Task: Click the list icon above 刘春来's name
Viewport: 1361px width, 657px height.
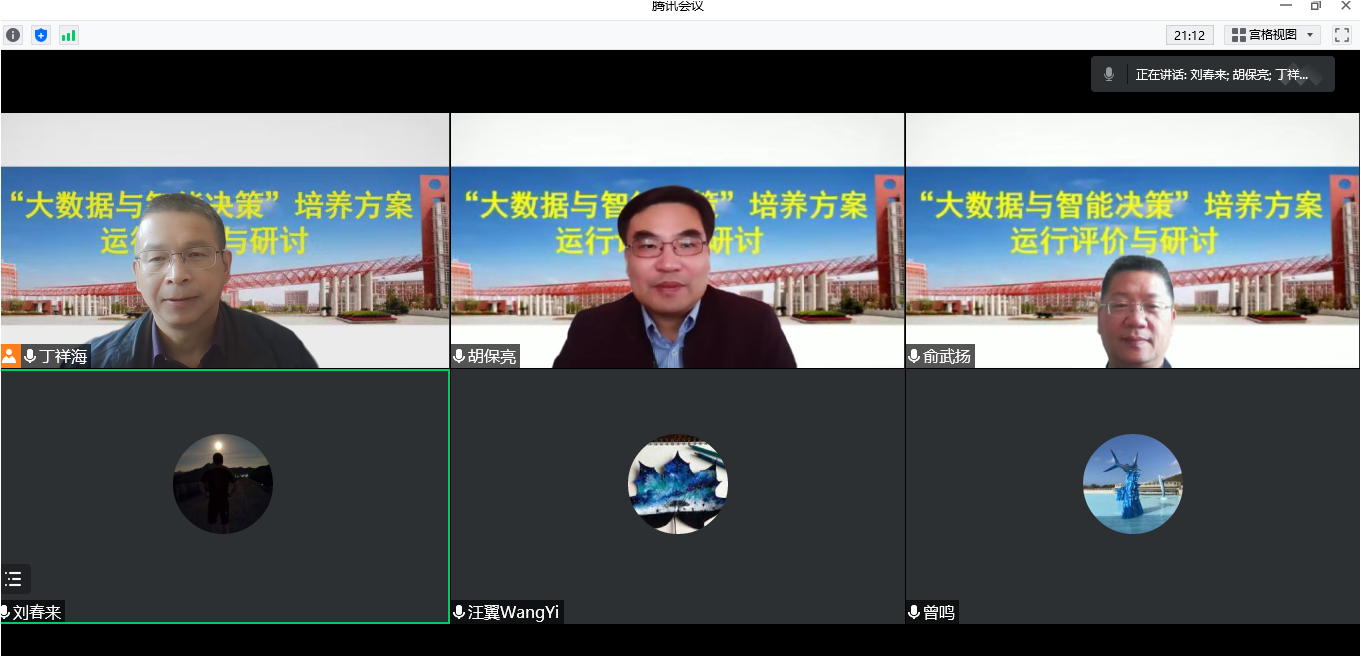Action: pos(14,579)
